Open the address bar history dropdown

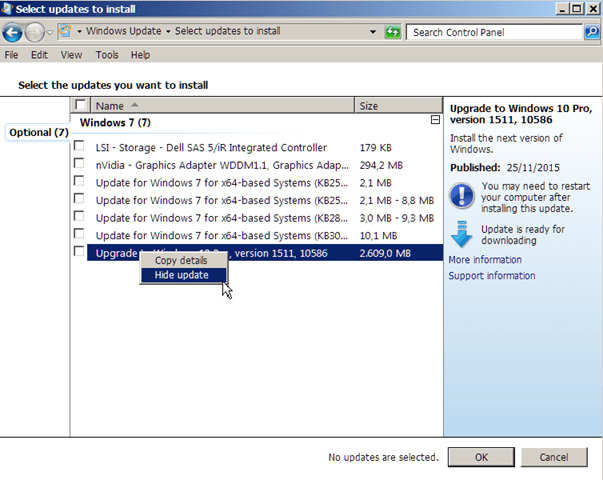pyautogui.click(x=373, y=32)
